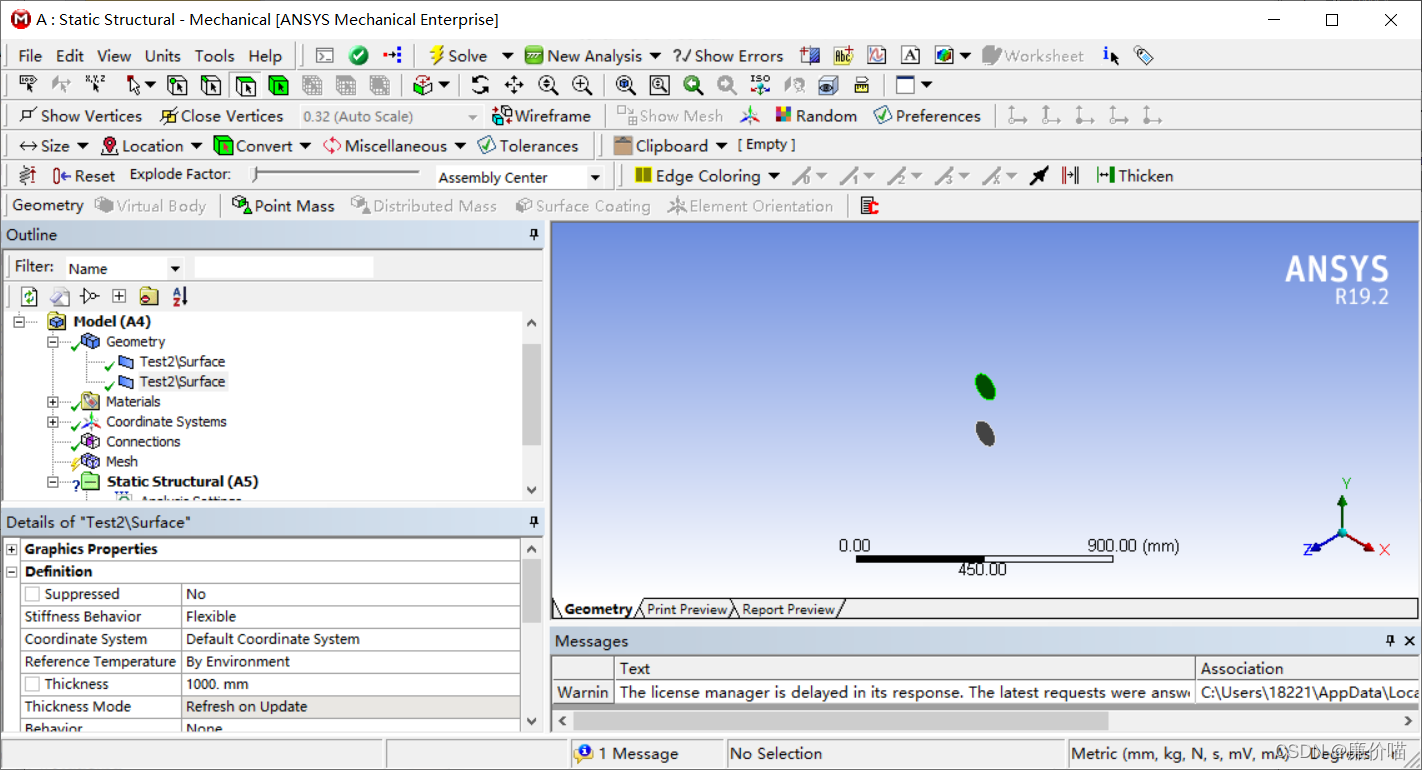
Task: Click the Sort A-Z icon in Outline
Action: tap(179, 296)
